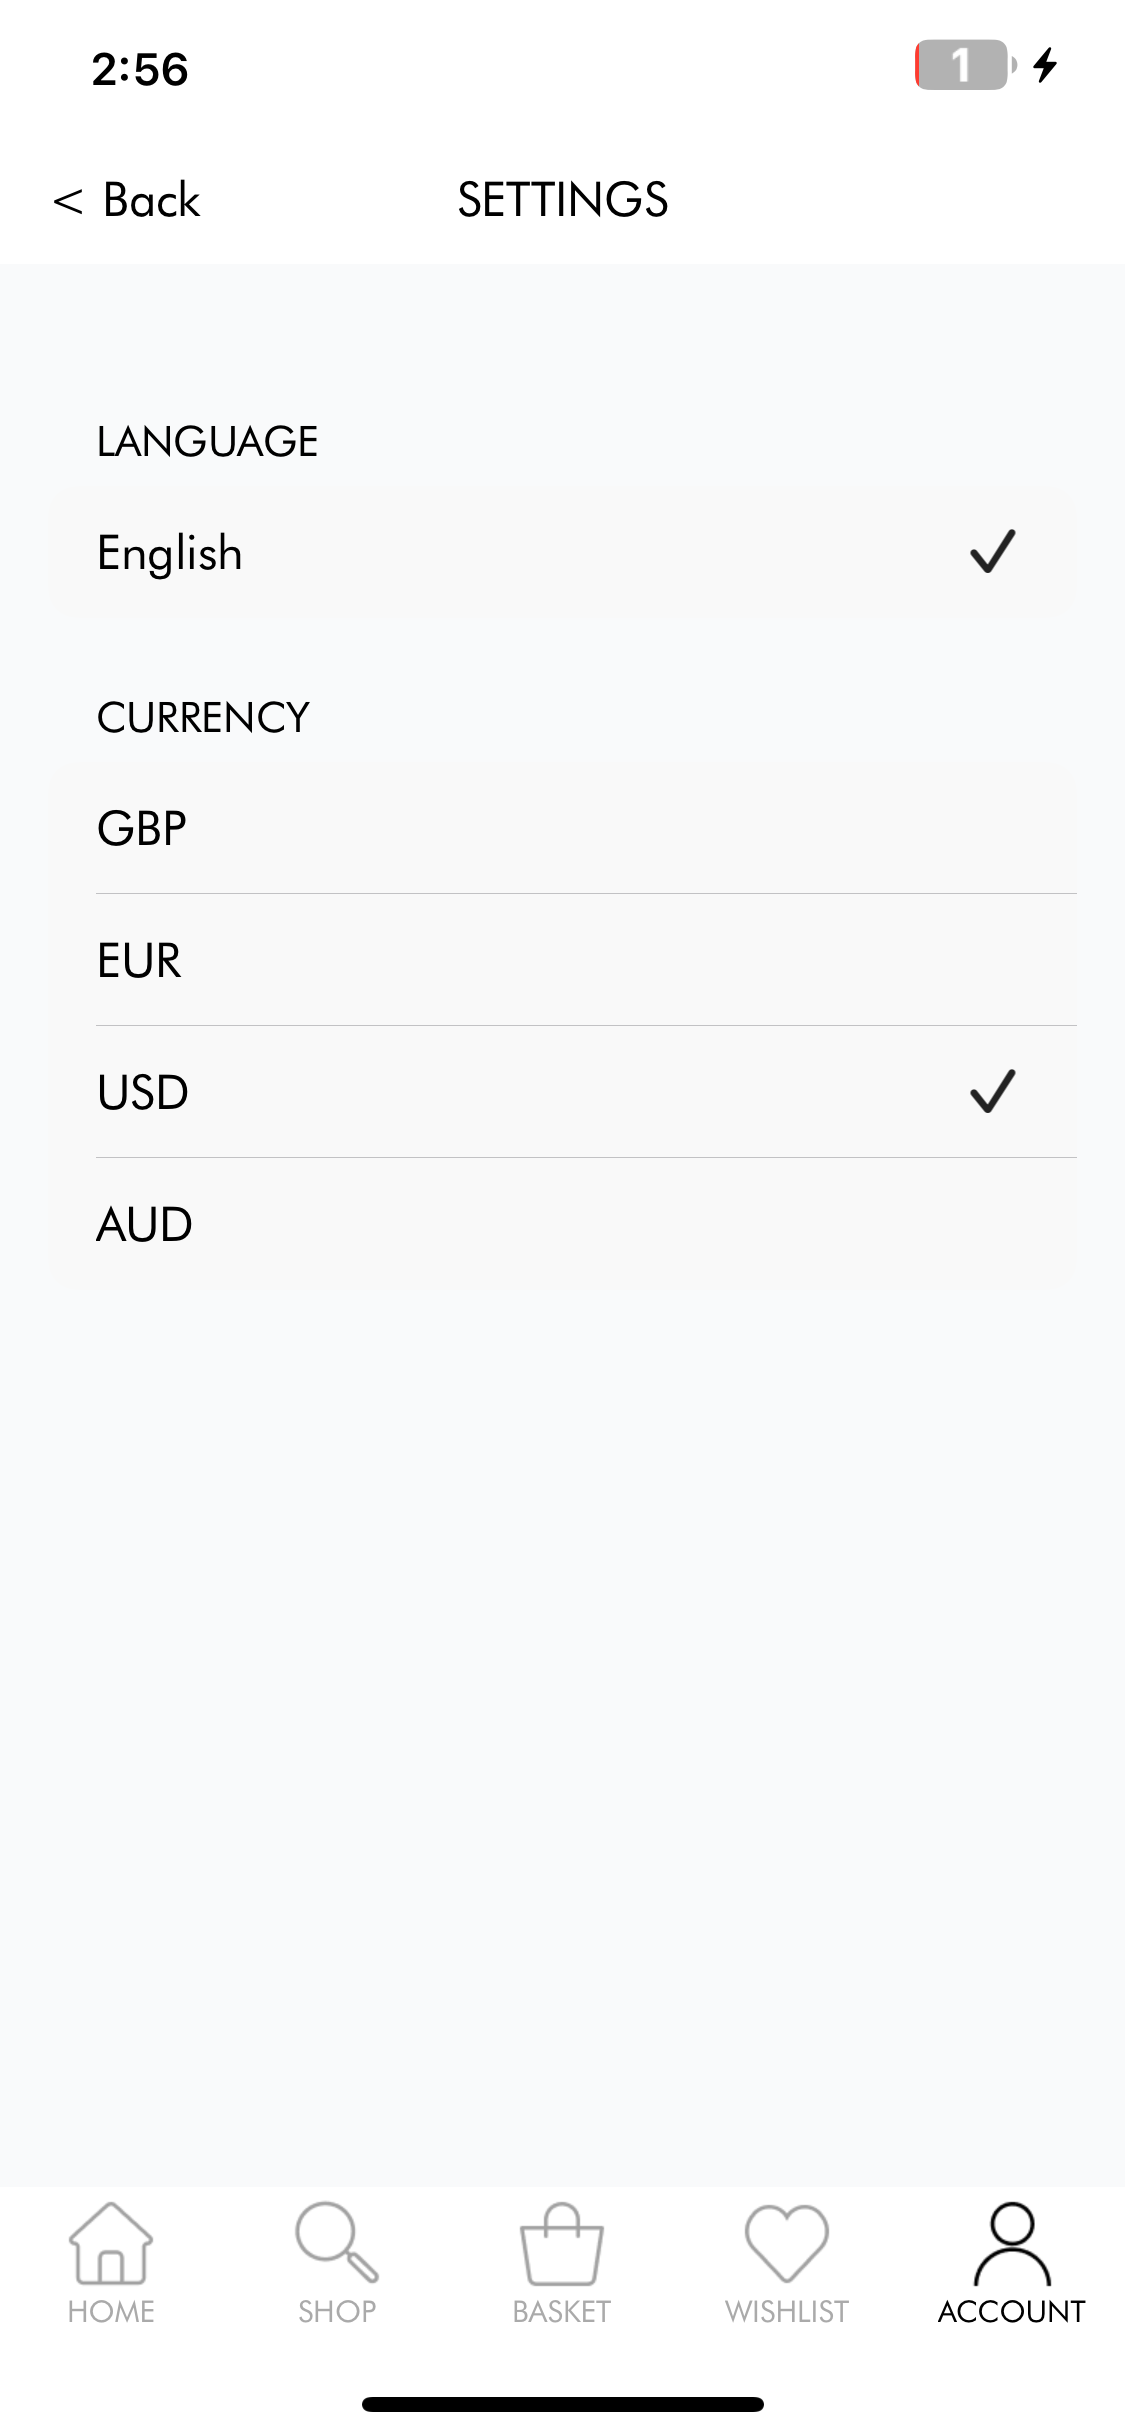Viewport: 1125px width, 2436px height.
Task: Tap the Account person icon
Action: (x=1012, y=2243)
